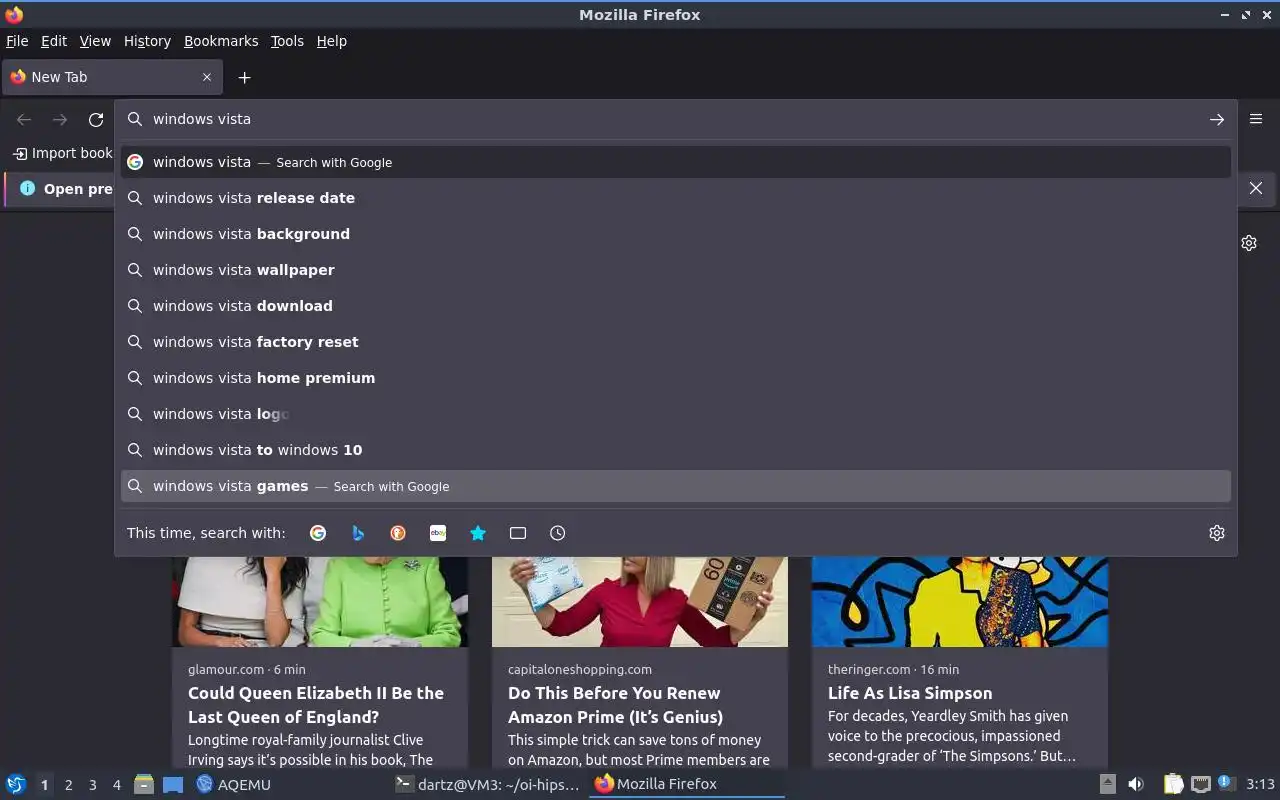
Task: Click the Import bookmarks toolbar item
Action: point(62,153)
